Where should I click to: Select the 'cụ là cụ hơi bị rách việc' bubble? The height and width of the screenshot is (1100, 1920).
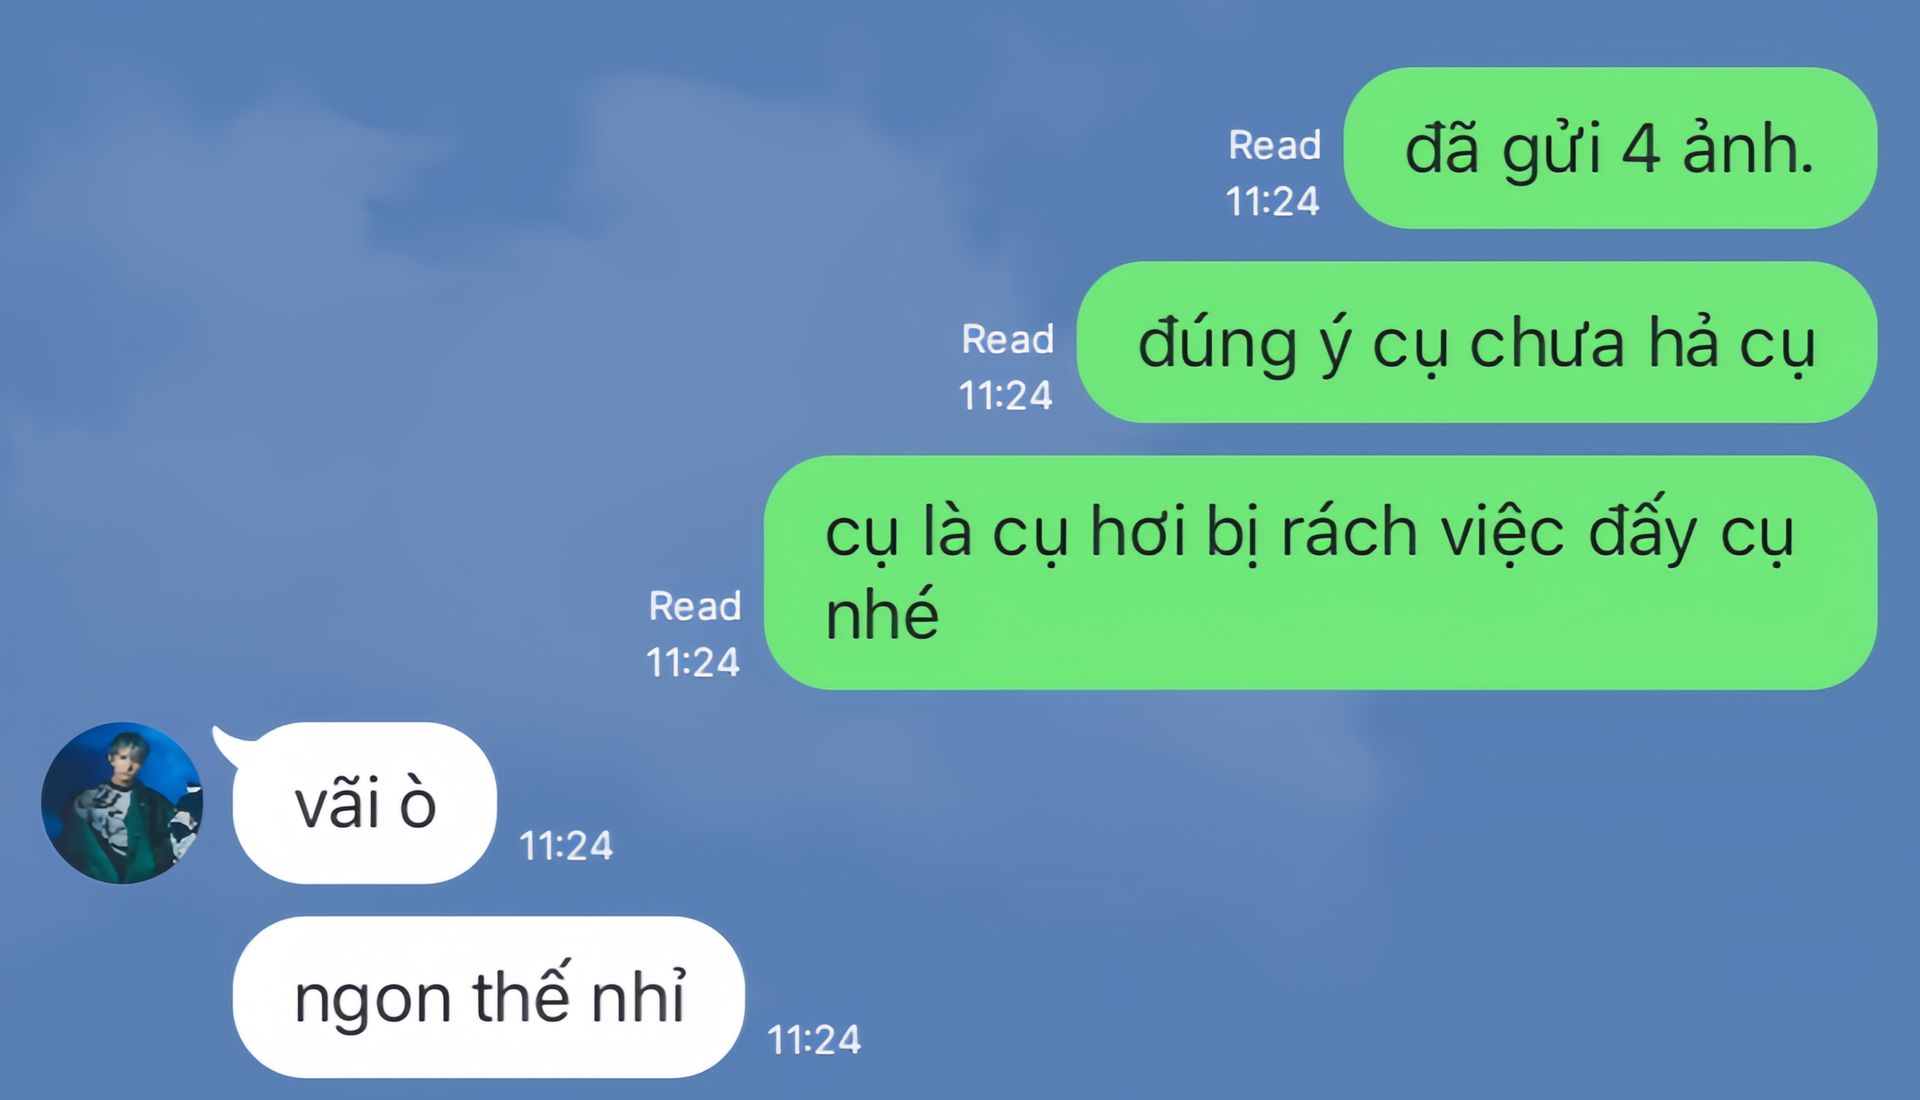click(1321, 572)
